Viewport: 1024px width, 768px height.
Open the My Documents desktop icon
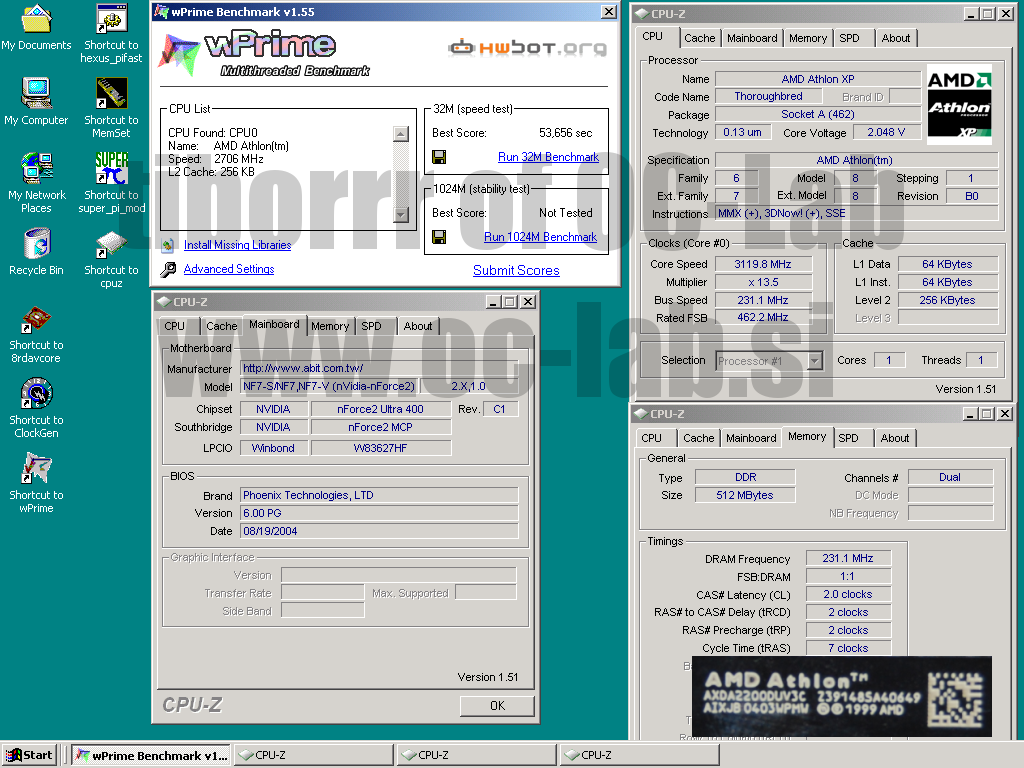(37, 27)
